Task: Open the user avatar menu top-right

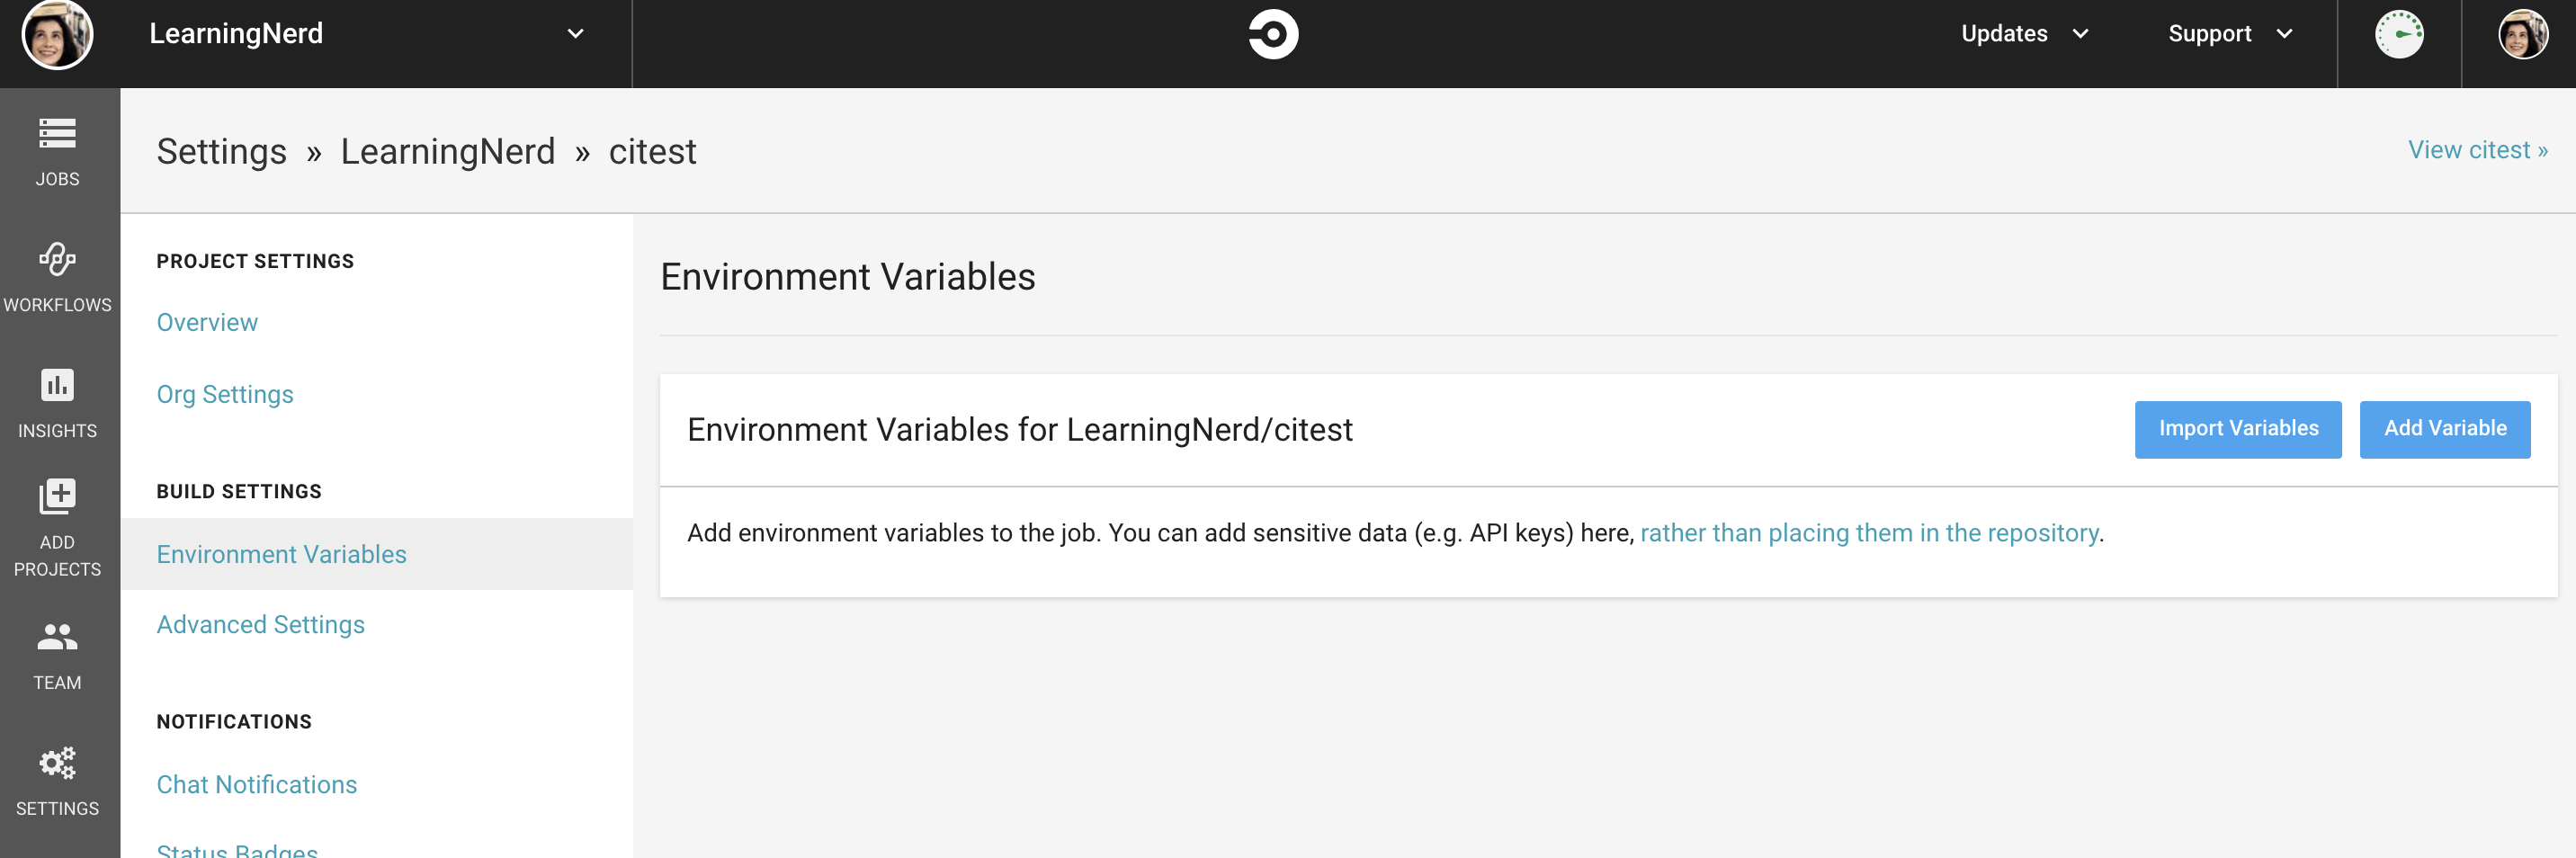Action: [2522, 35]
